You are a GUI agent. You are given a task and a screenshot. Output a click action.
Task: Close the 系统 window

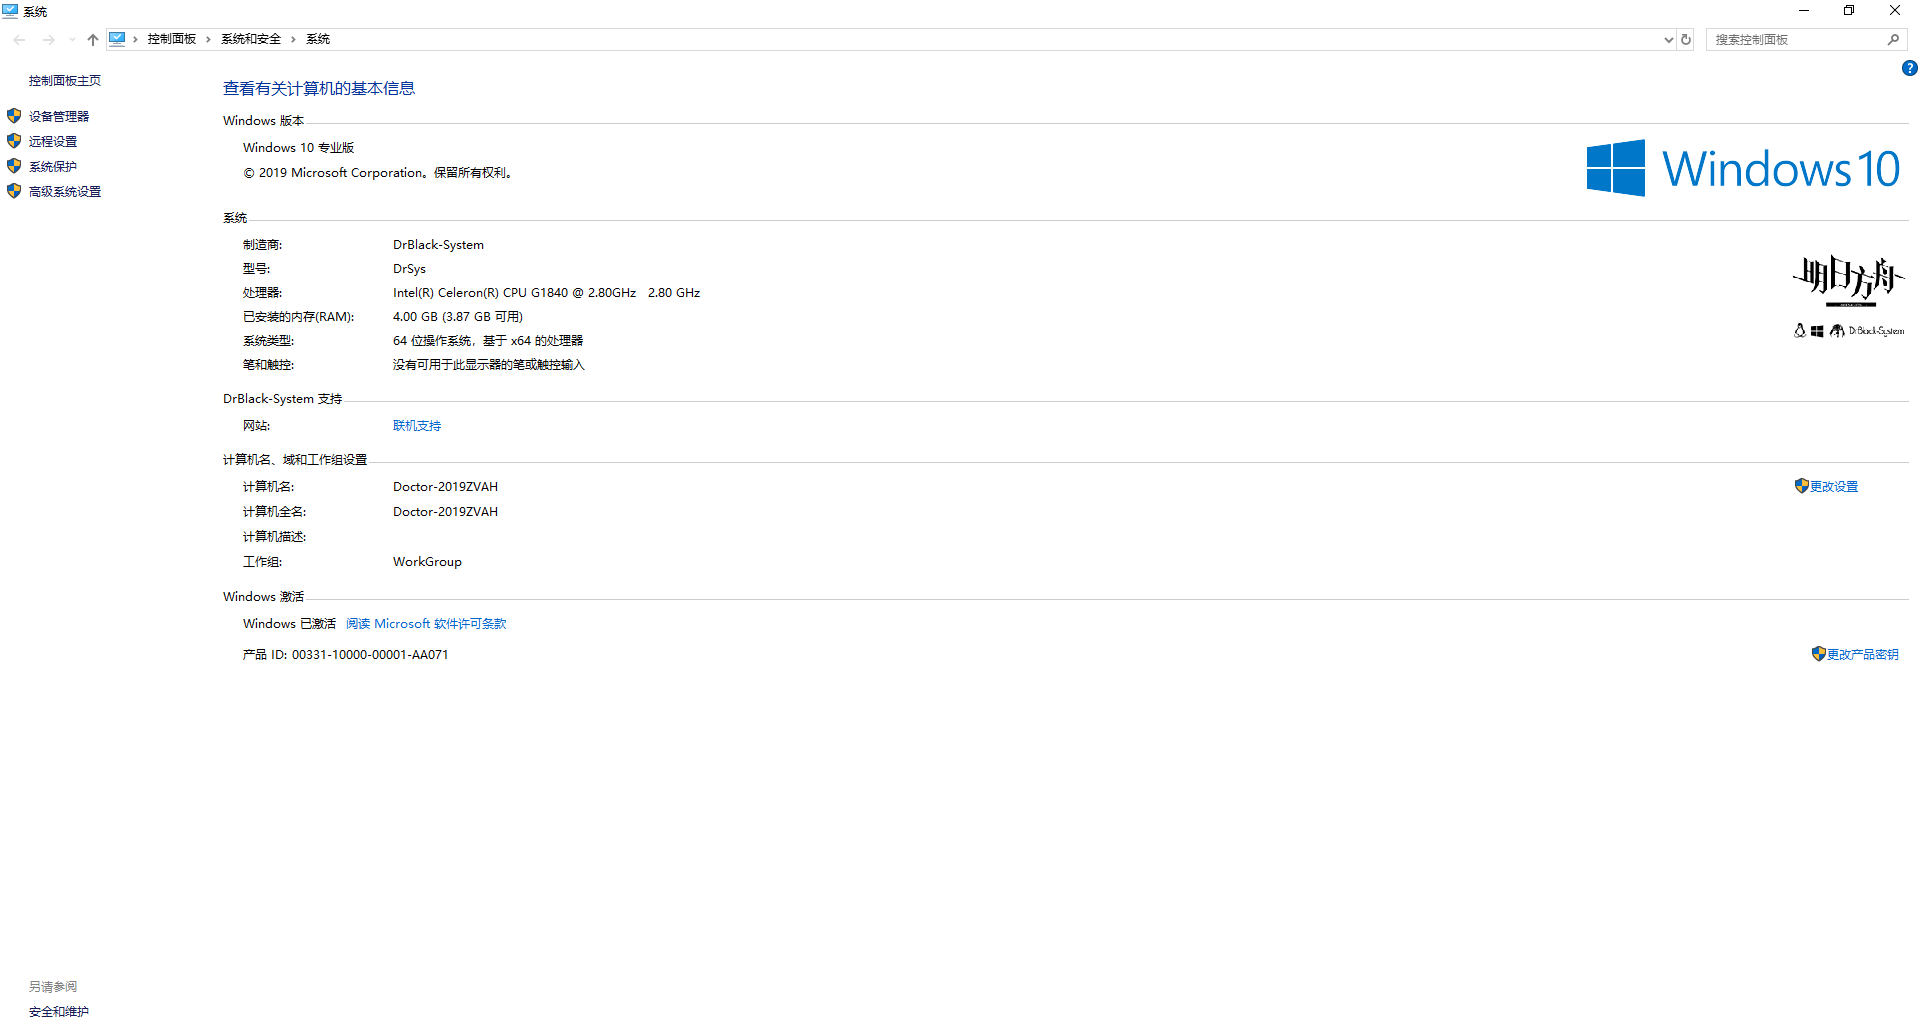coord(1895,11)
